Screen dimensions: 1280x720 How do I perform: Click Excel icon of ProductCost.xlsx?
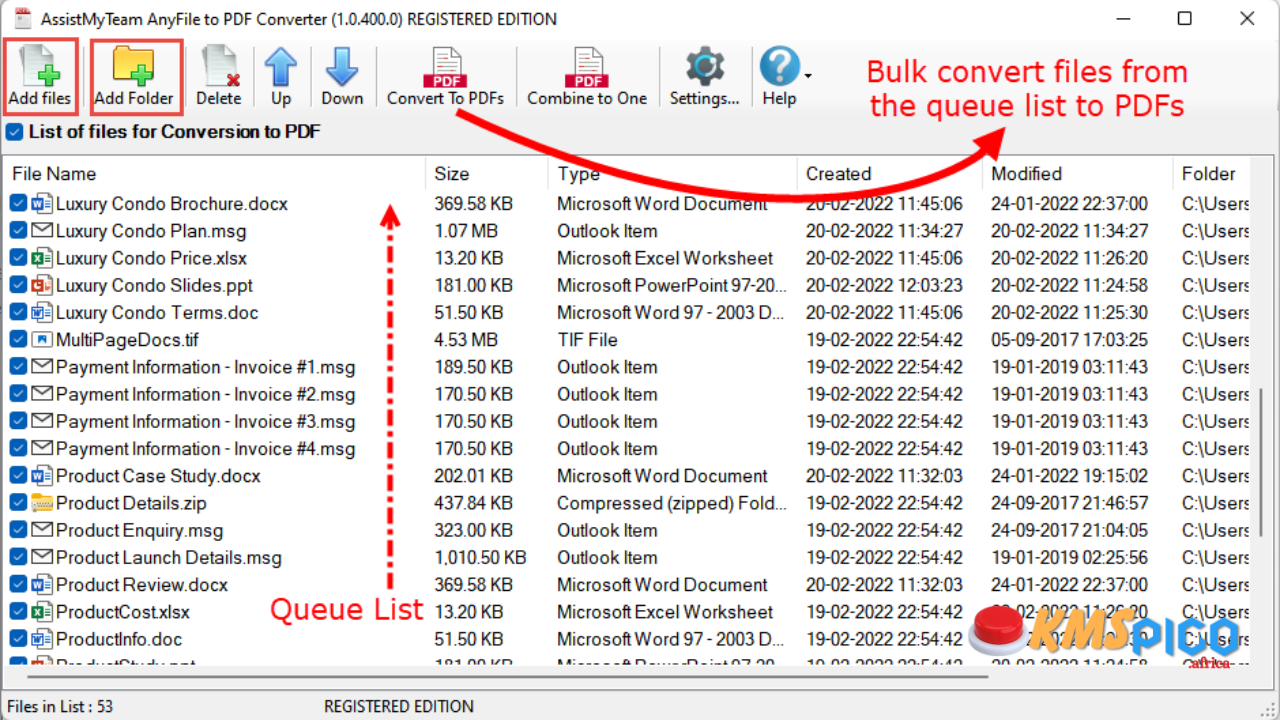(42, 612)
